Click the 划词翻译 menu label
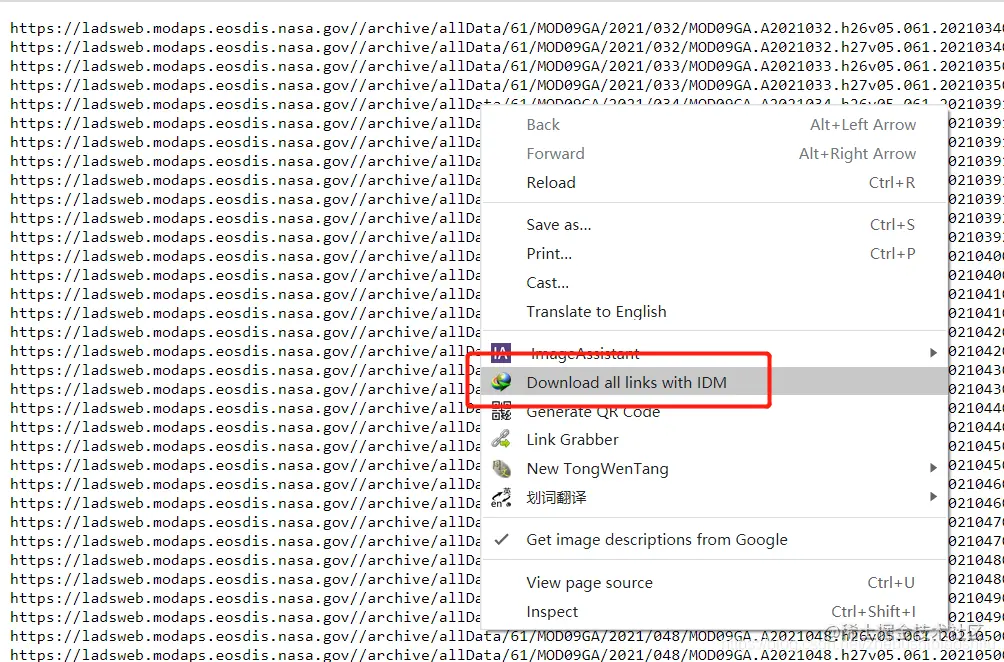The image size is (1004, 662). (556, 497)
